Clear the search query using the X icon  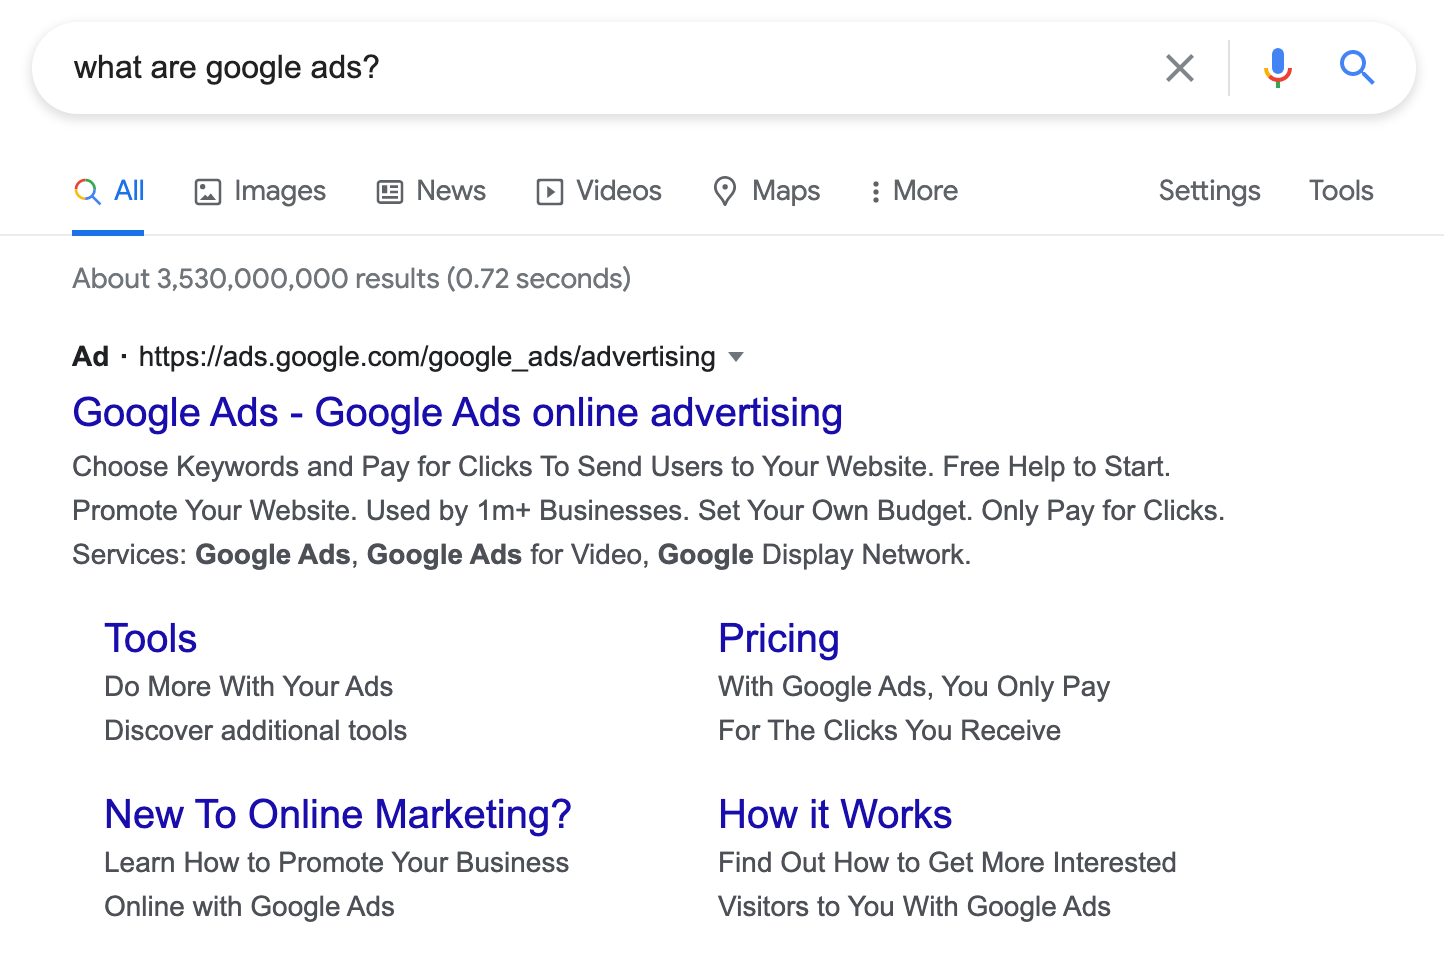[1180, 68]
